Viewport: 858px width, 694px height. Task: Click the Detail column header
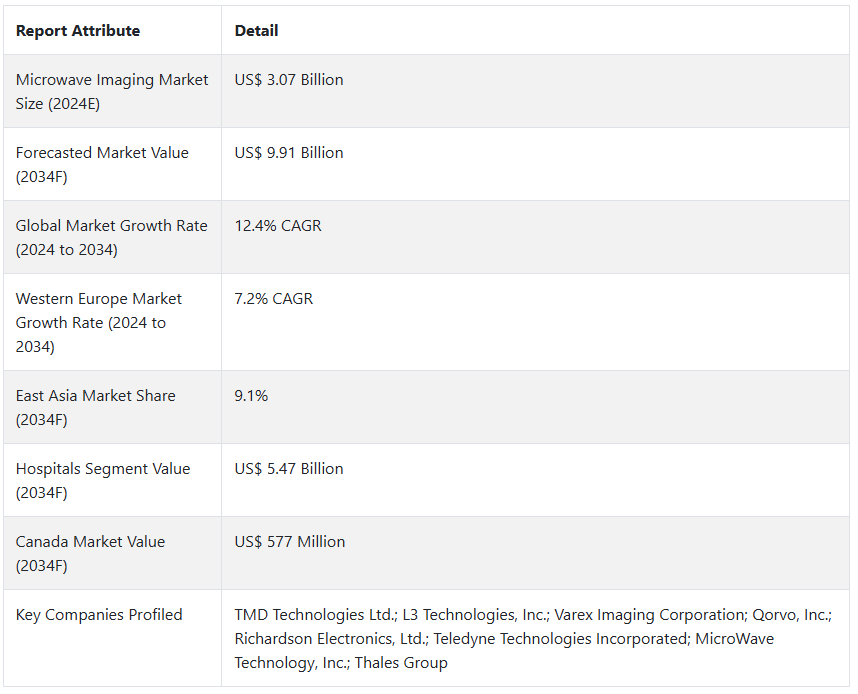pyautogui.click(x=256, y=31)
